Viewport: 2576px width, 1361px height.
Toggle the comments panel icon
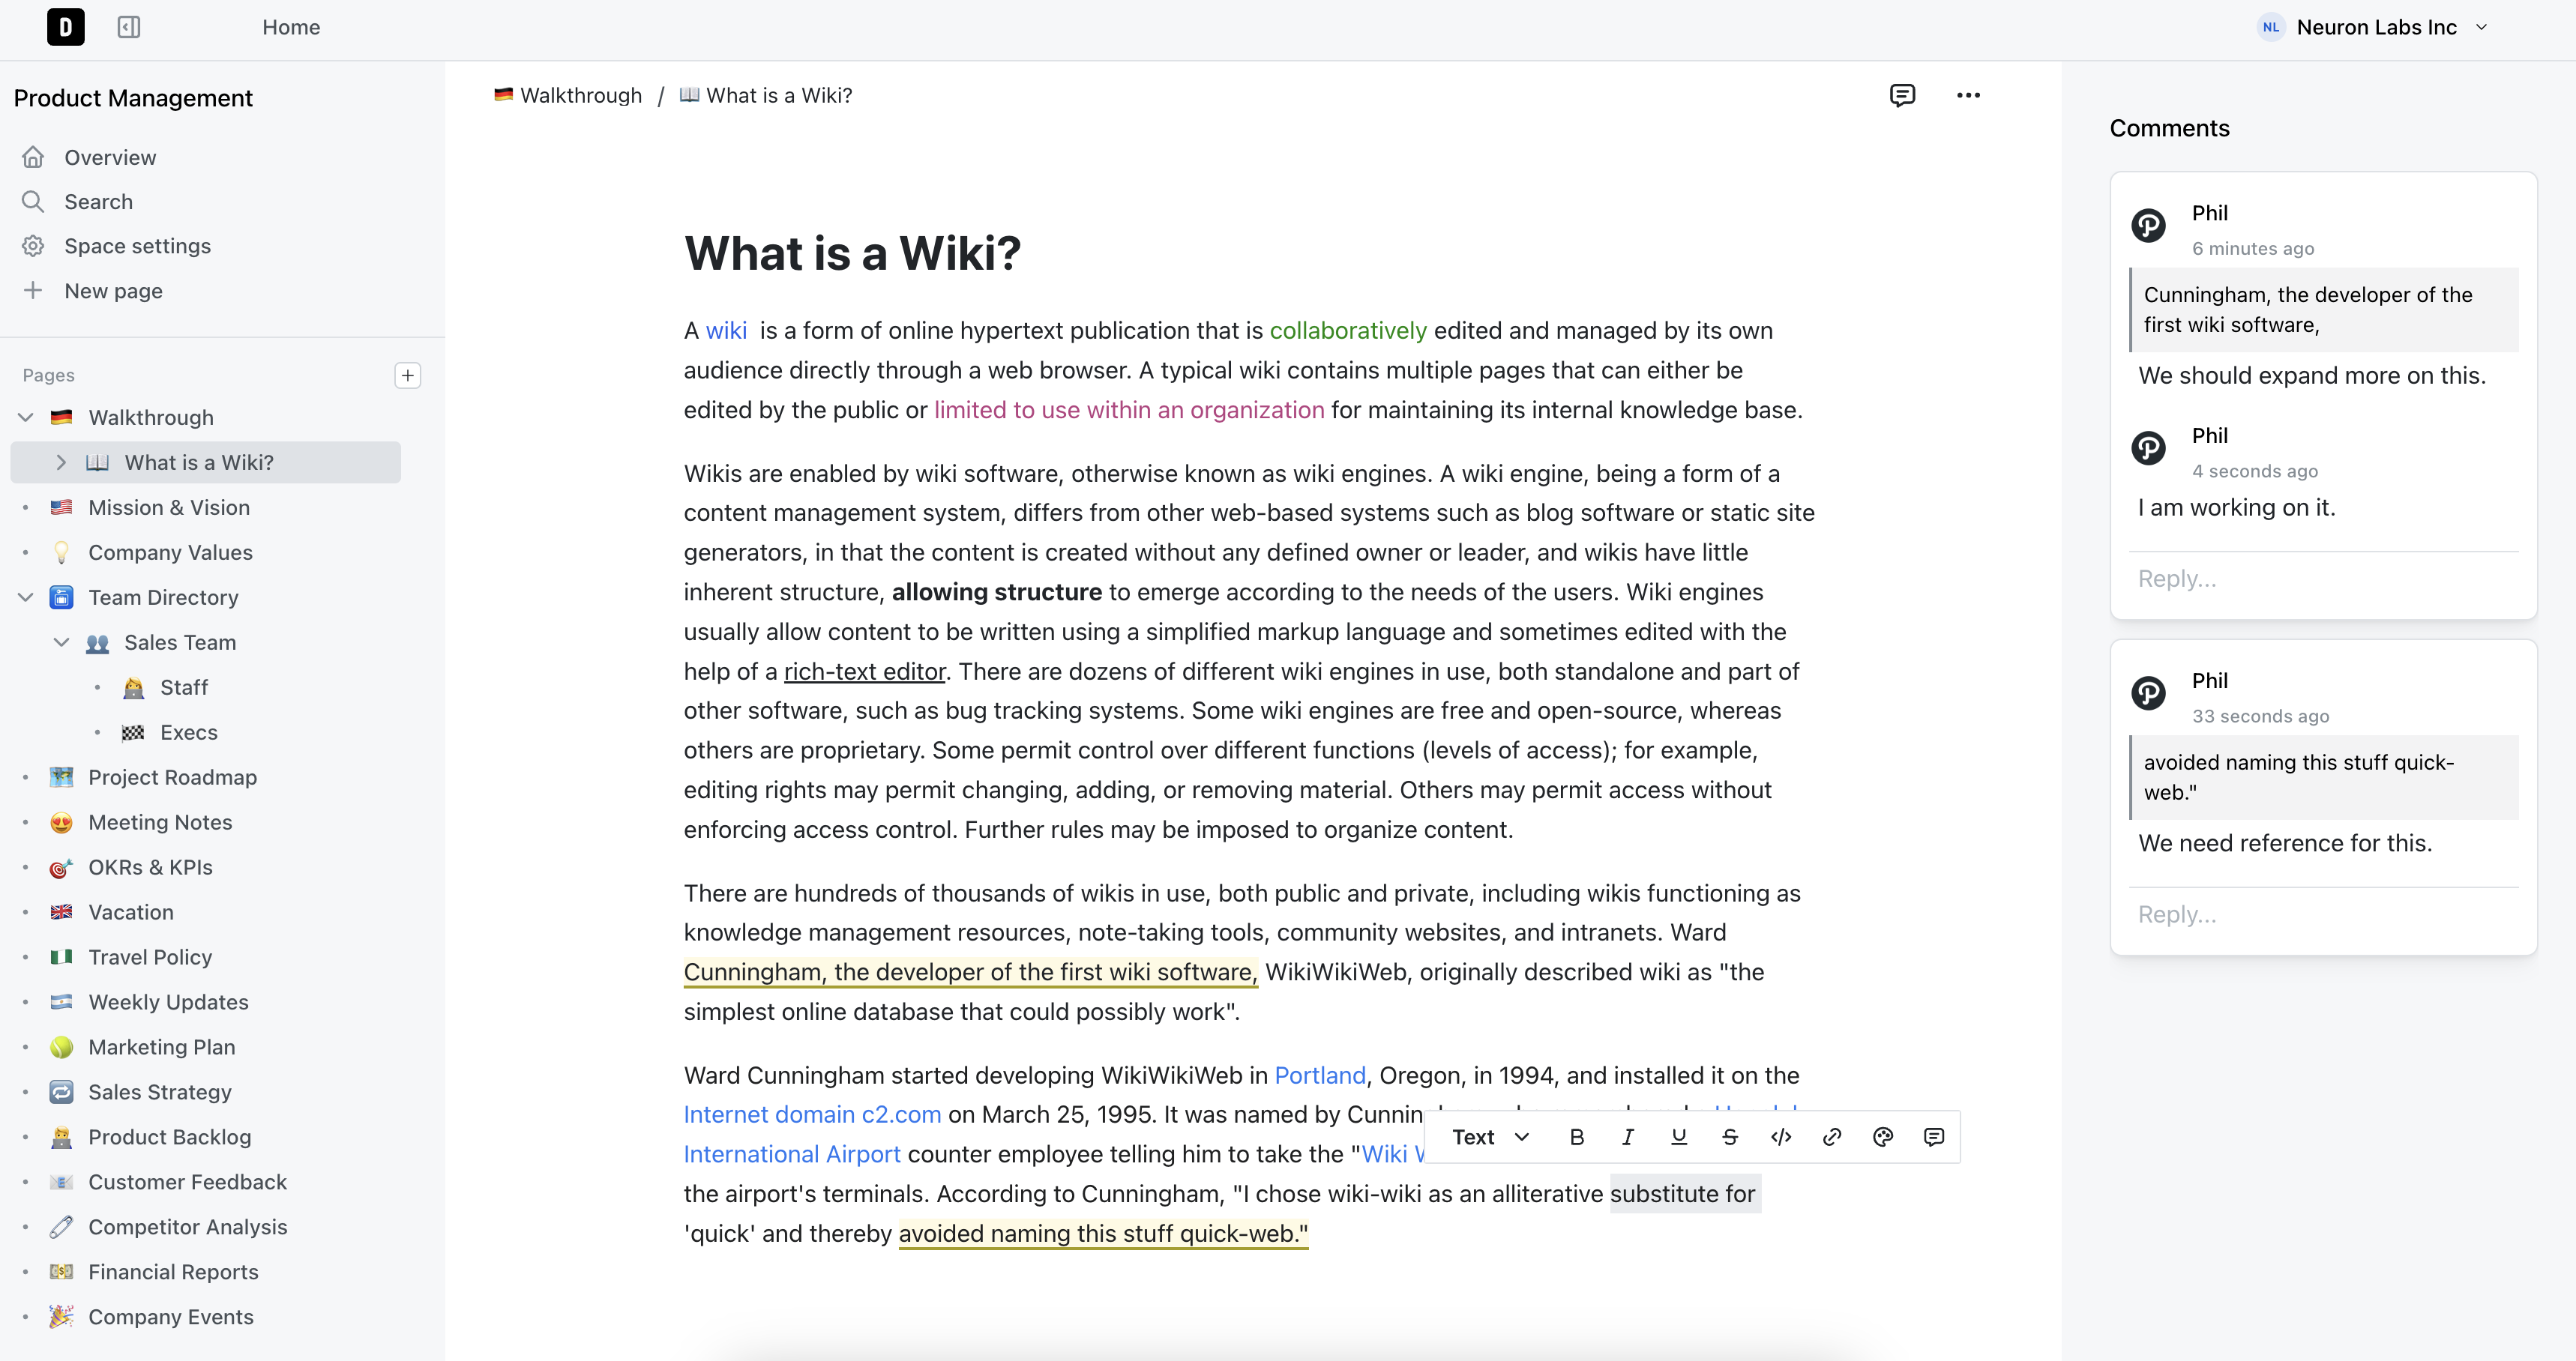tap(1902, 95)
